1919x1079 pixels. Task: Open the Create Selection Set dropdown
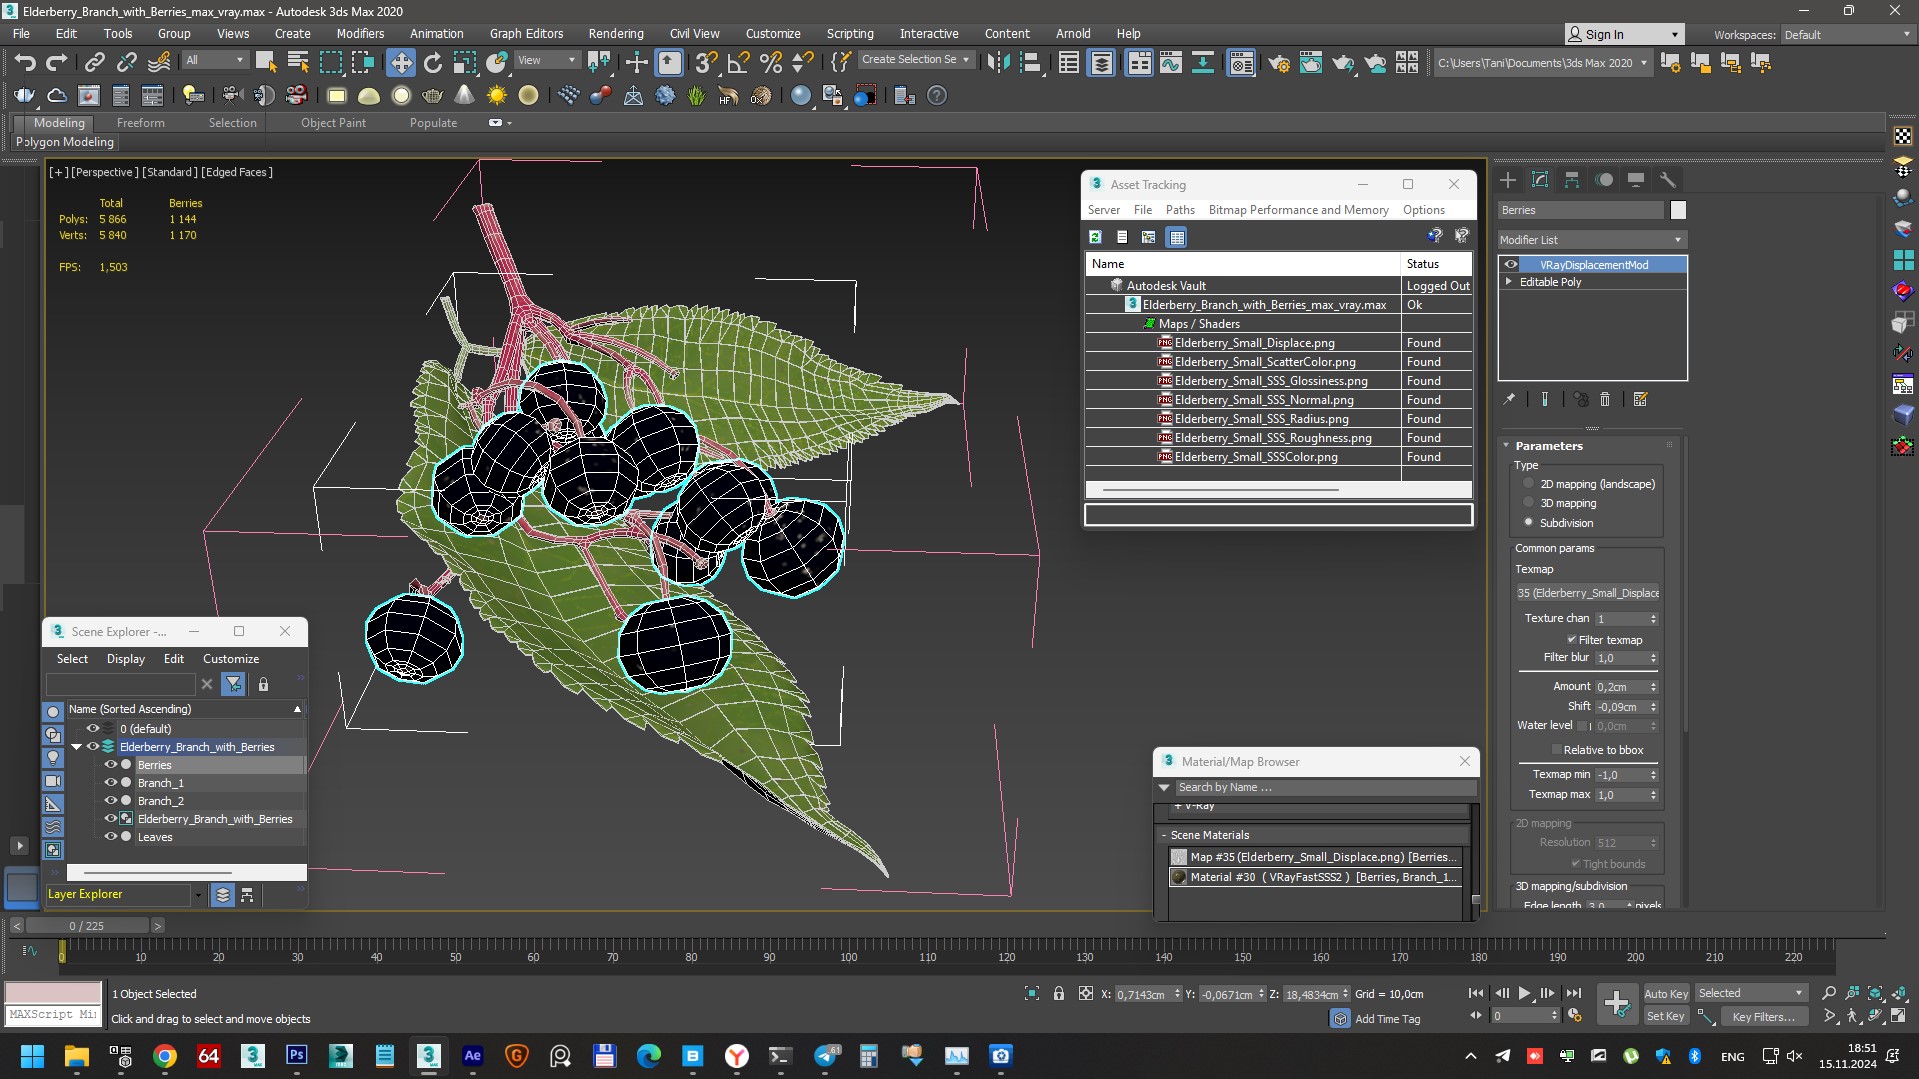tap(916, 60)
